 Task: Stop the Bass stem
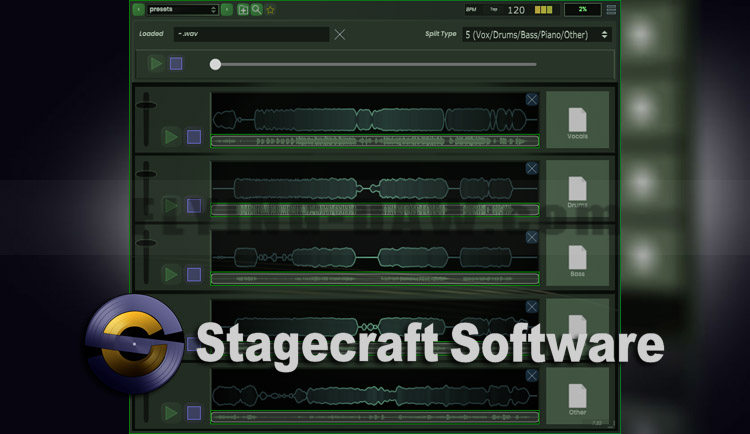194,275
